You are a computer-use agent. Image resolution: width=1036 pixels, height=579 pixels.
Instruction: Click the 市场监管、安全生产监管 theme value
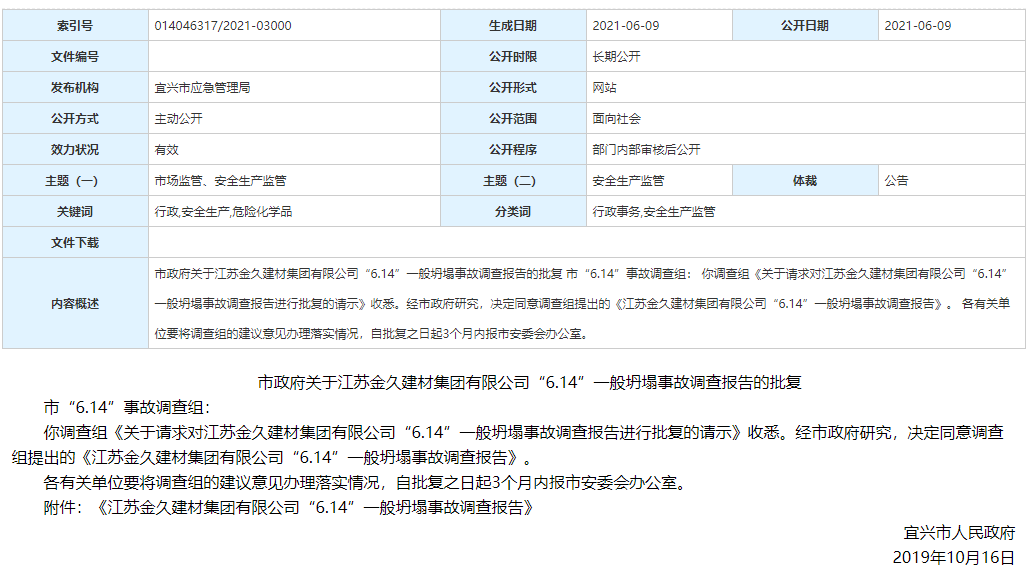click(x=220, y=181)
